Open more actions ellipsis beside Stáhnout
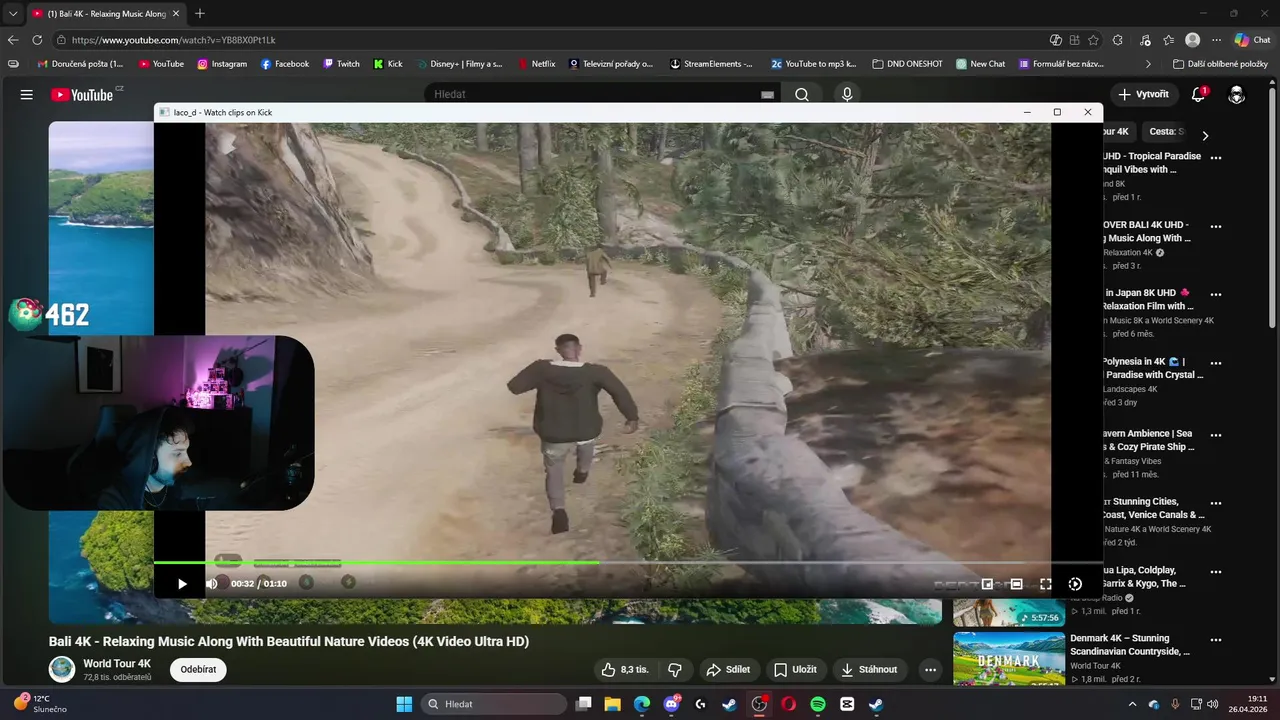1280x720 pixels. [x=930, y=669]
